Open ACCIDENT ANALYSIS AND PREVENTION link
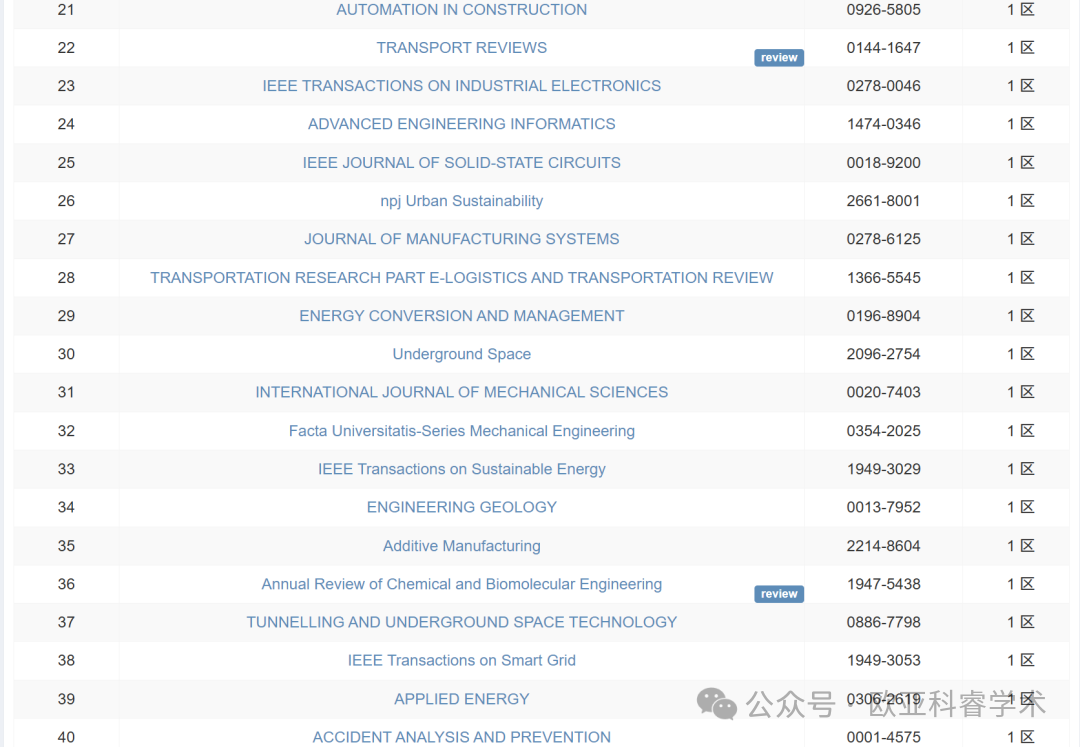Image resolution: width=1080 pixels, height=747 pixels. [461, 737]
